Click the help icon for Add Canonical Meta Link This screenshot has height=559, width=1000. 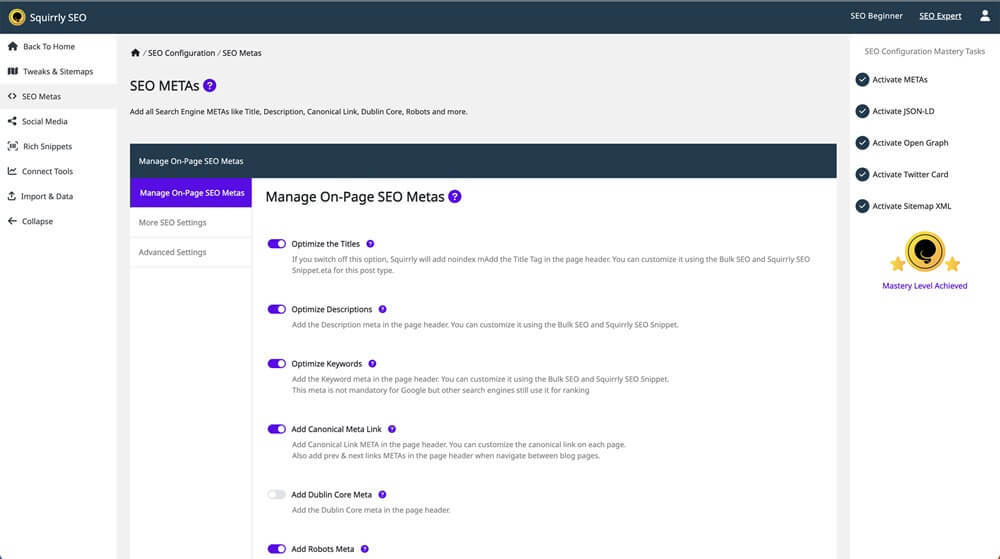tap(392, 429)
